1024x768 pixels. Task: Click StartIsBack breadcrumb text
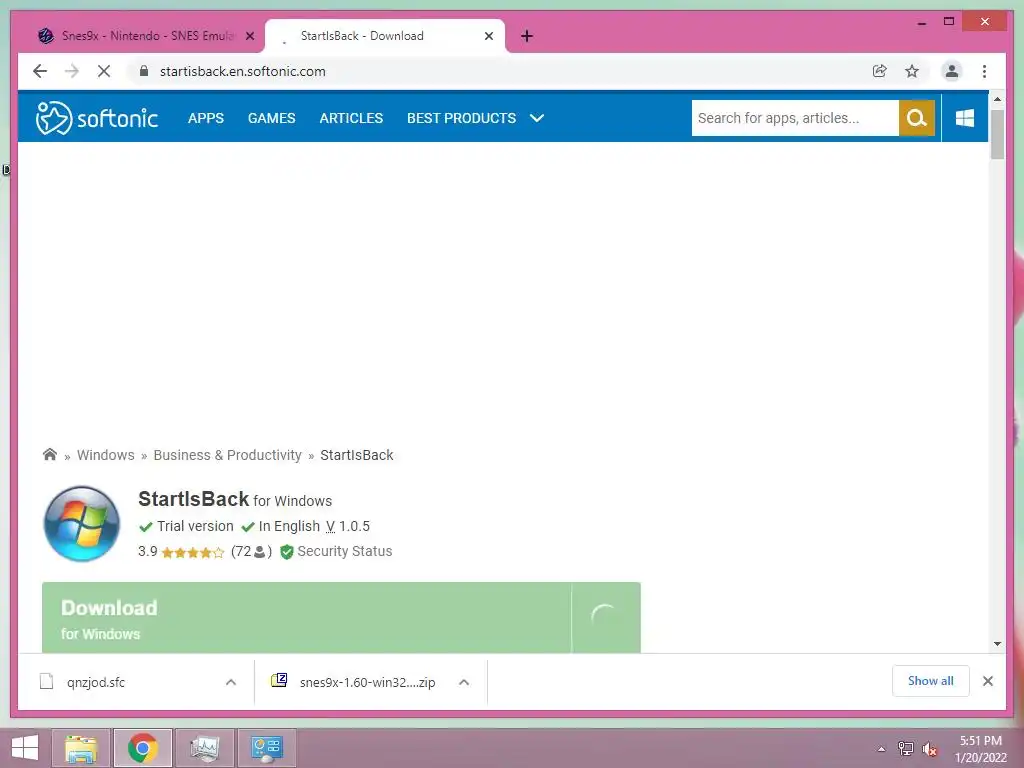(357, 455)
